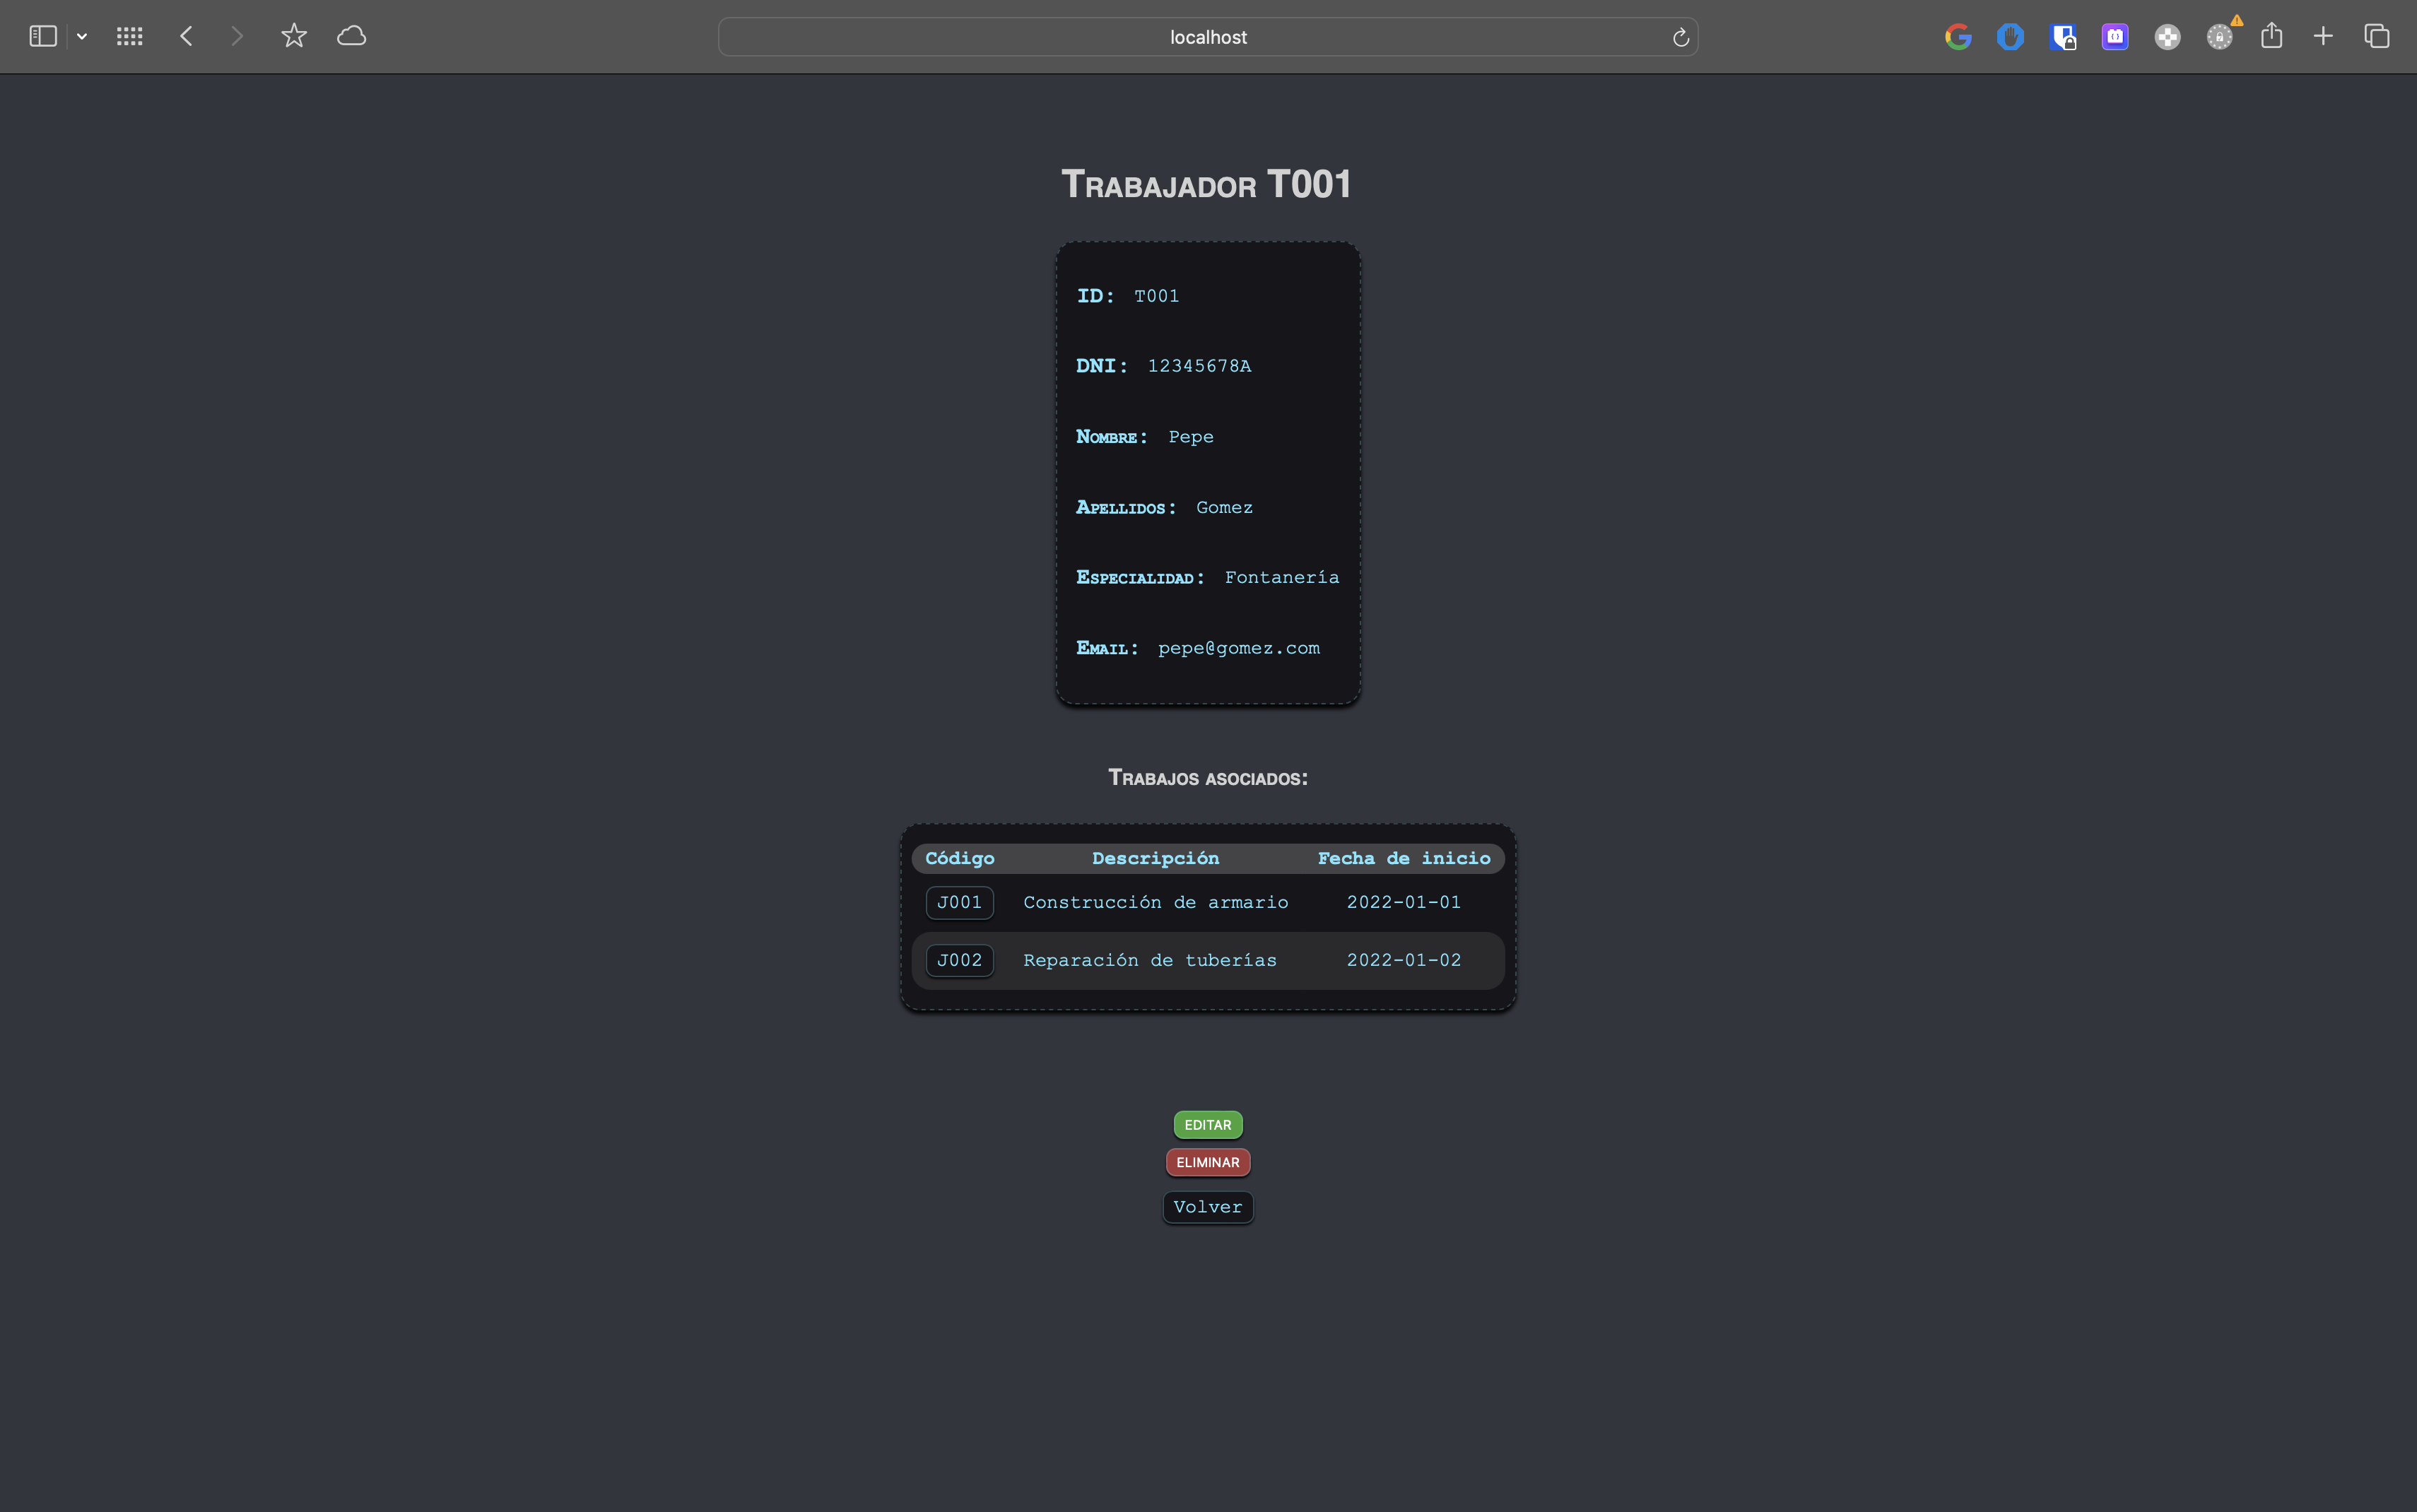Open job J001 code link
This screenshot has height=1512, width=2417.
click(959, 902)
